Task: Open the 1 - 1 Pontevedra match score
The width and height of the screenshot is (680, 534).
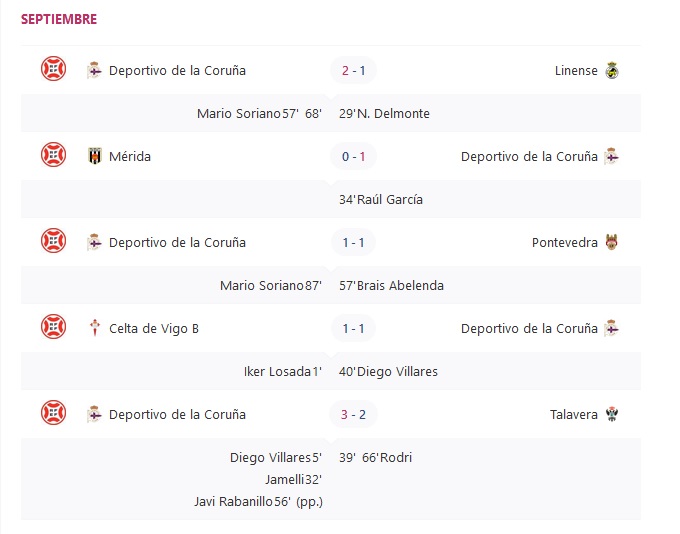Action: tap(354, 243)
